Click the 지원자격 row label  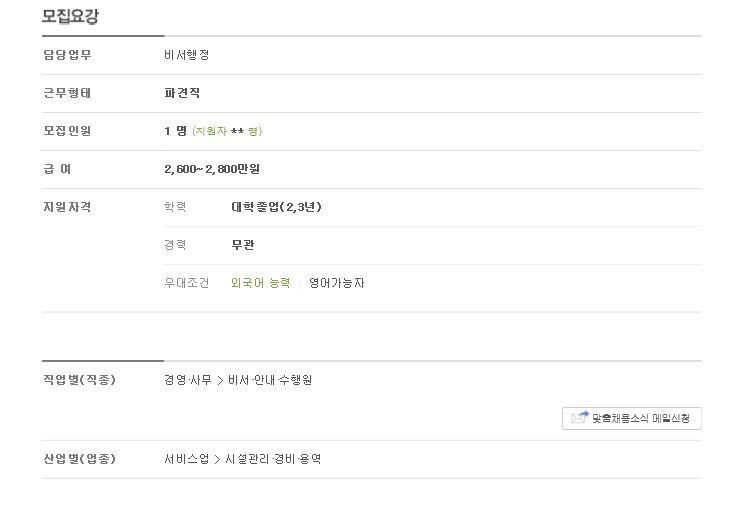point(67,207)
